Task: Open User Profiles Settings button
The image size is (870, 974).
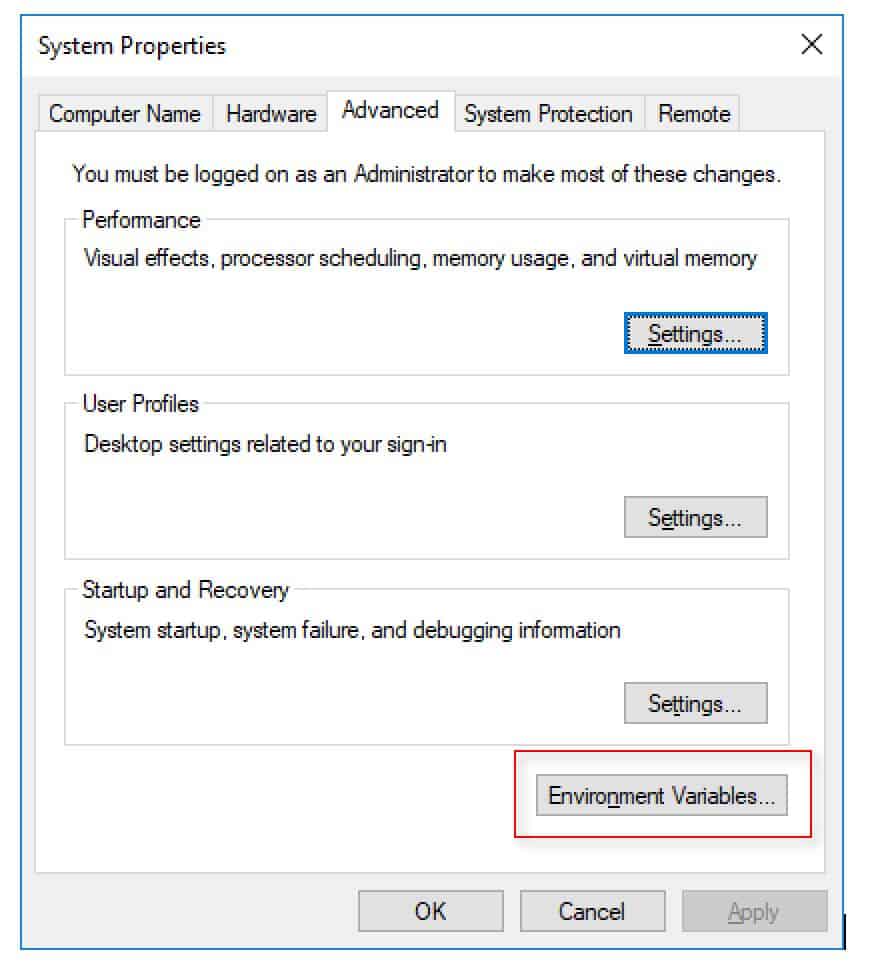Action: tap(696, 517)
